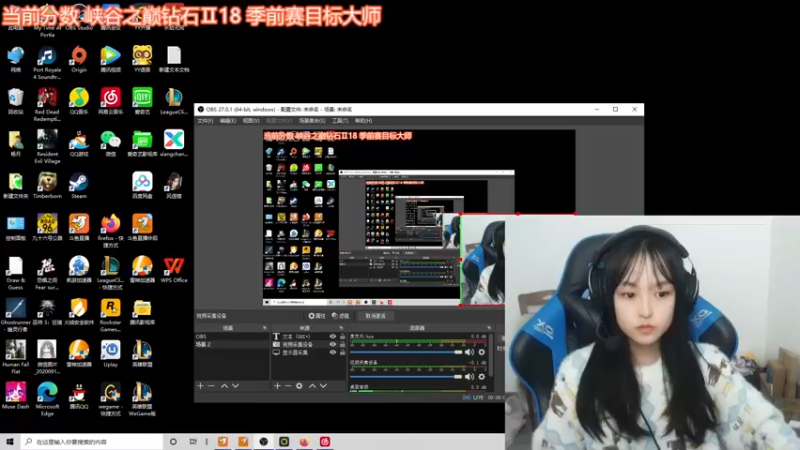Move the selected scene up

click(x=224, y=386)
